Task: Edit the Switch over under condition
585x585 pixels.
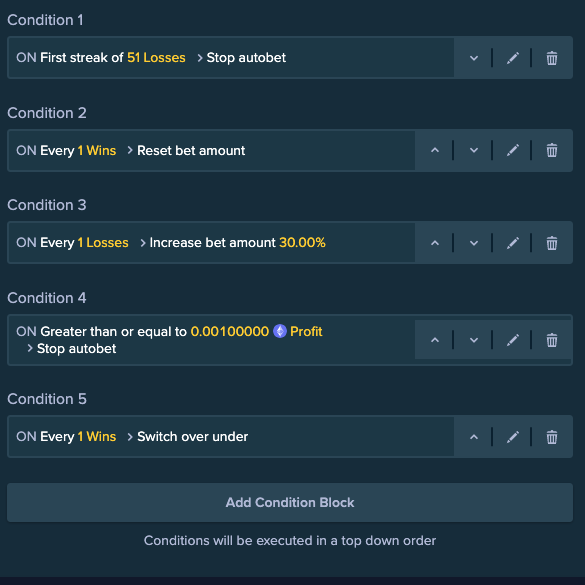Action: [513, 437]
